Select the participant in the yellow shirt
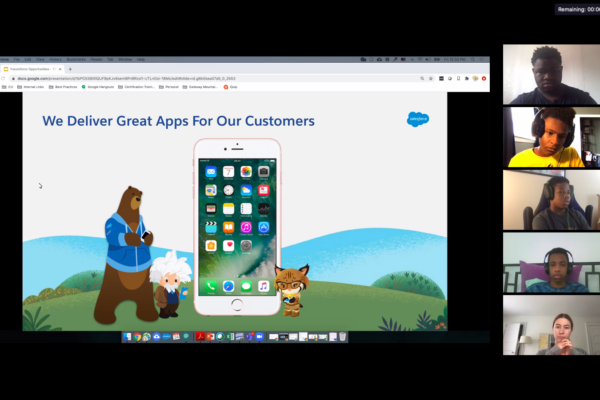600x400 pixels. 551,137
